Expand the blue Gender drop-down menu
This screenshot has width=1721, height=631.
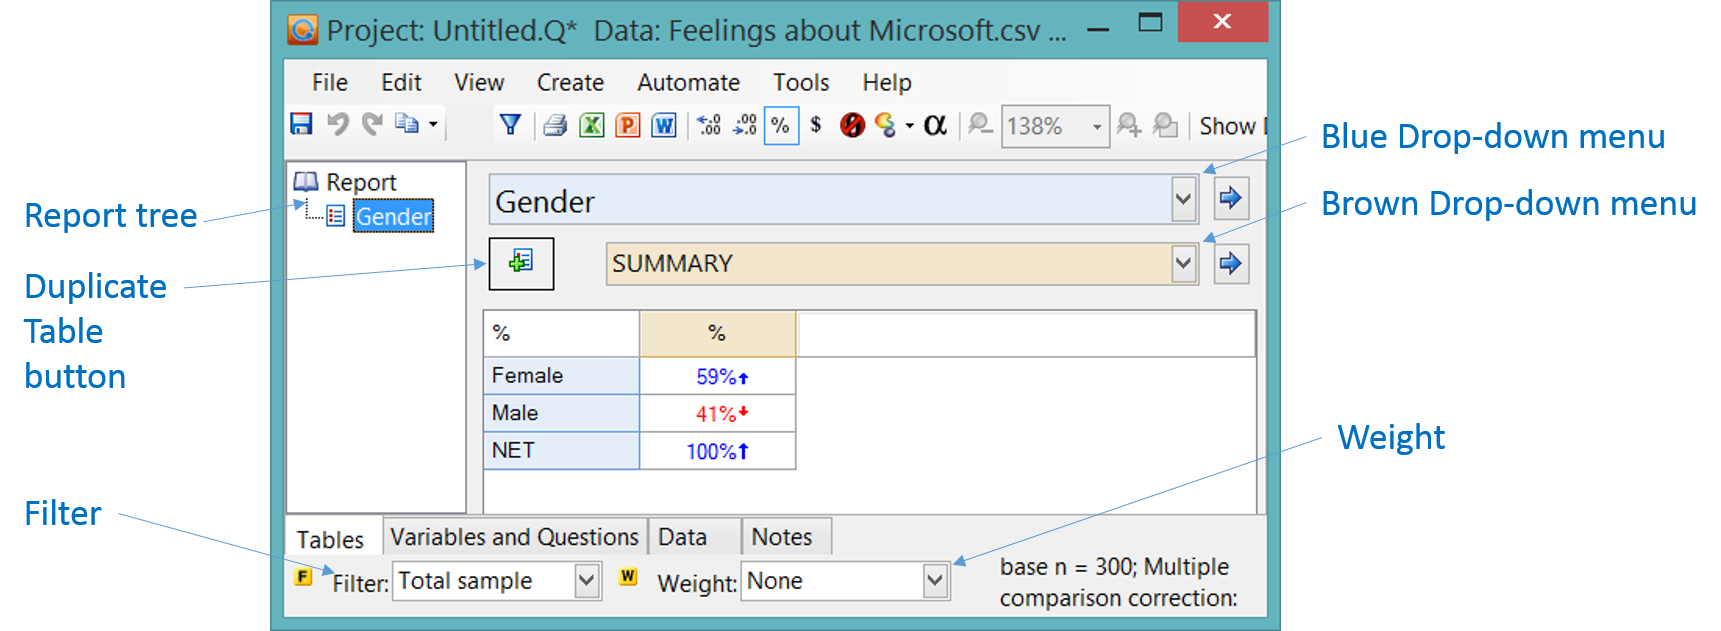1183,199
